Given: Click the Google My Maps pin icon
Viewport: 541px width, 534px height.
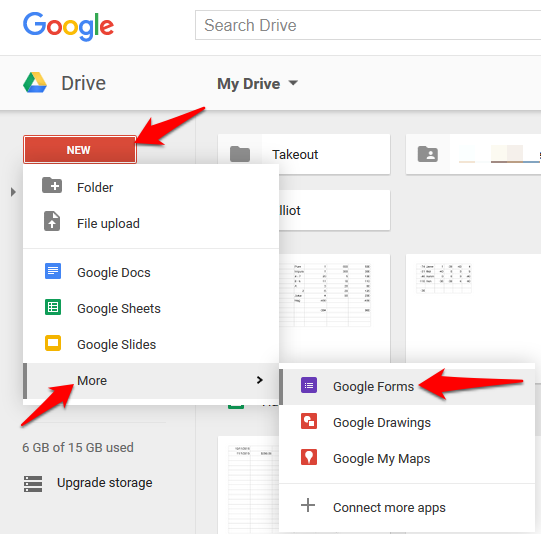Looking at the screenshot, I should [309, 457].
